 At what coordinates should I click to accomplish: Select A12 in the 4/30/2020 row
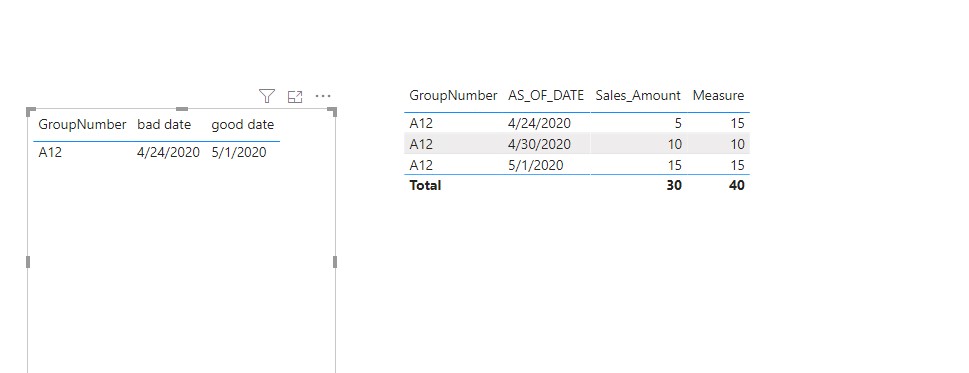421,145
